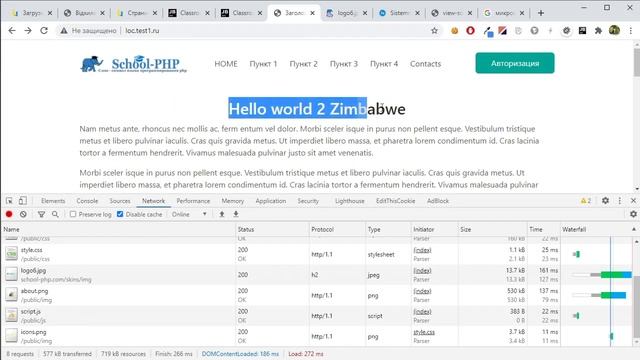This screenshot has width=640, height=360.
Task: Open the Memory tab
Action: [233, 201]
